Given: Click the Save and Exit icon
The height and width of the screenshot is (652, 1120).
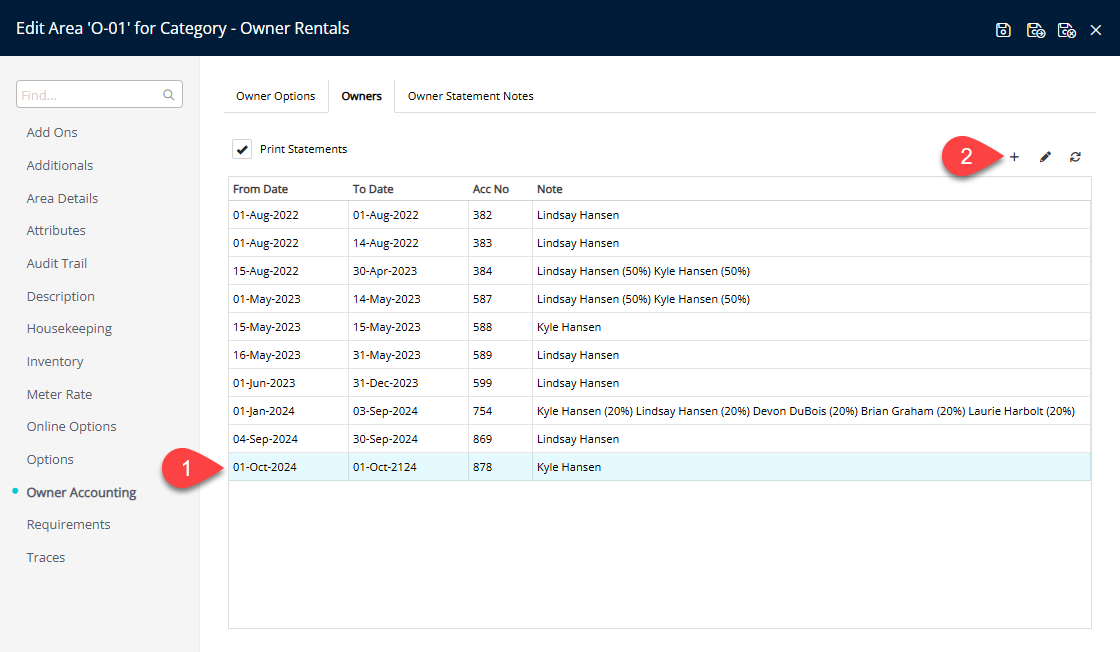Looking at the screenshot, I should [x=1067, y=30].
